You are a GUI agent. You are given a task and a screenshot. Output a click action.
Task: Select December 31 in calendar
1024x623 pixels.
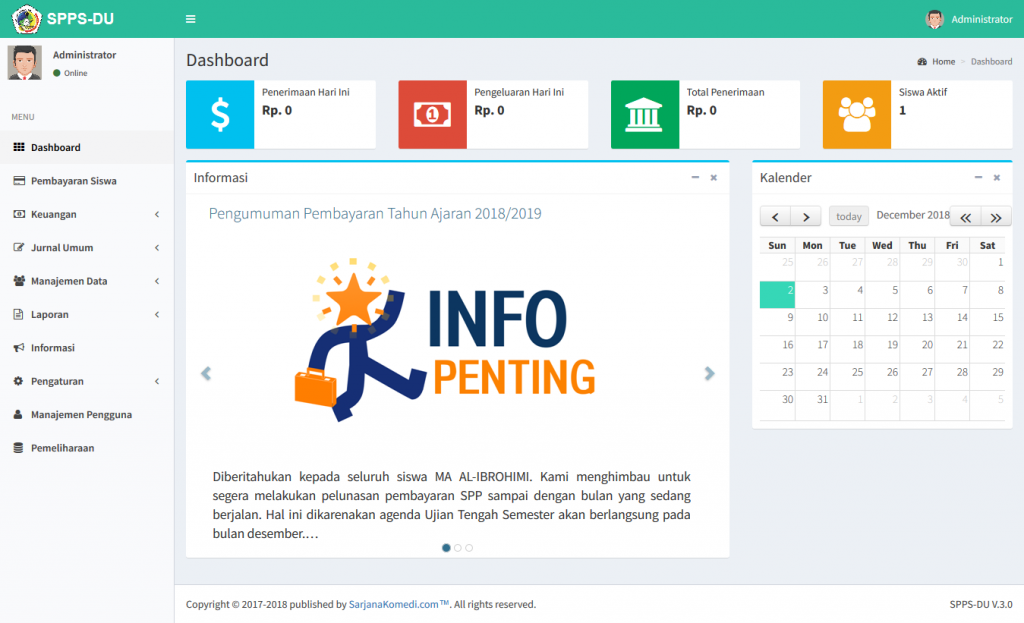tap(812, 404)
